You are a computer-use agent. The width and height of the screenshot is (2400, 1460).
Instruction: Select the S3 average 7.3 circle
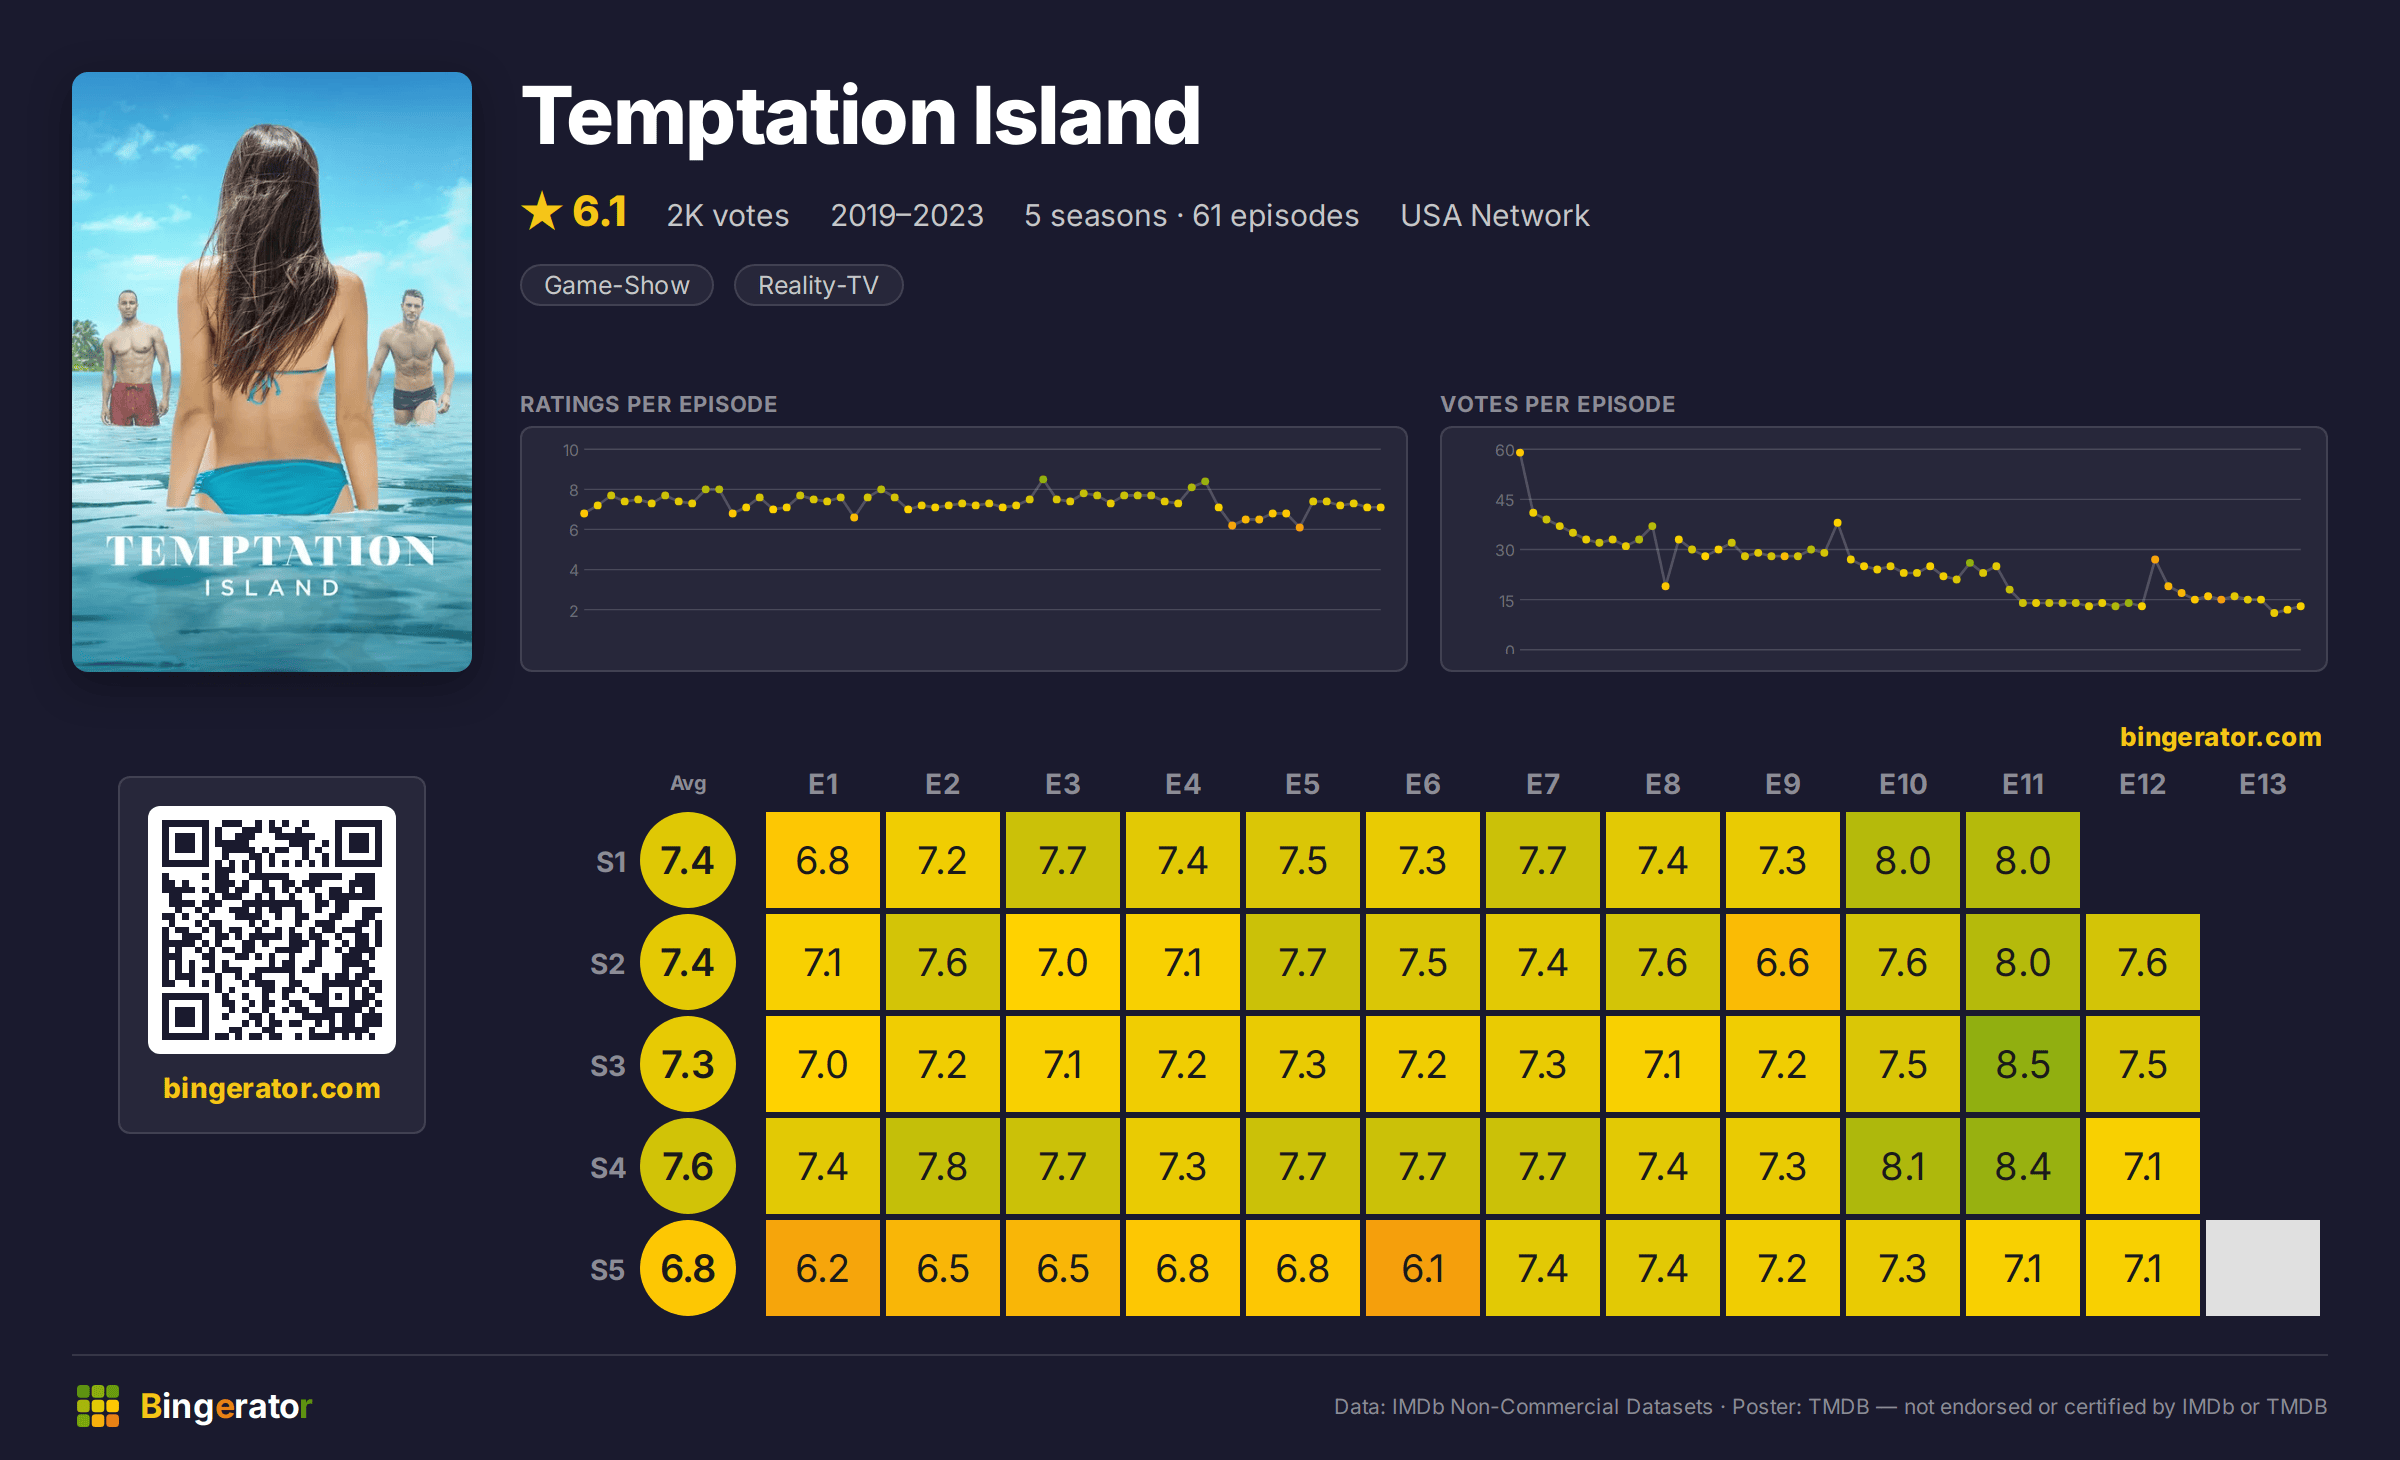[x=688, y=1065]
